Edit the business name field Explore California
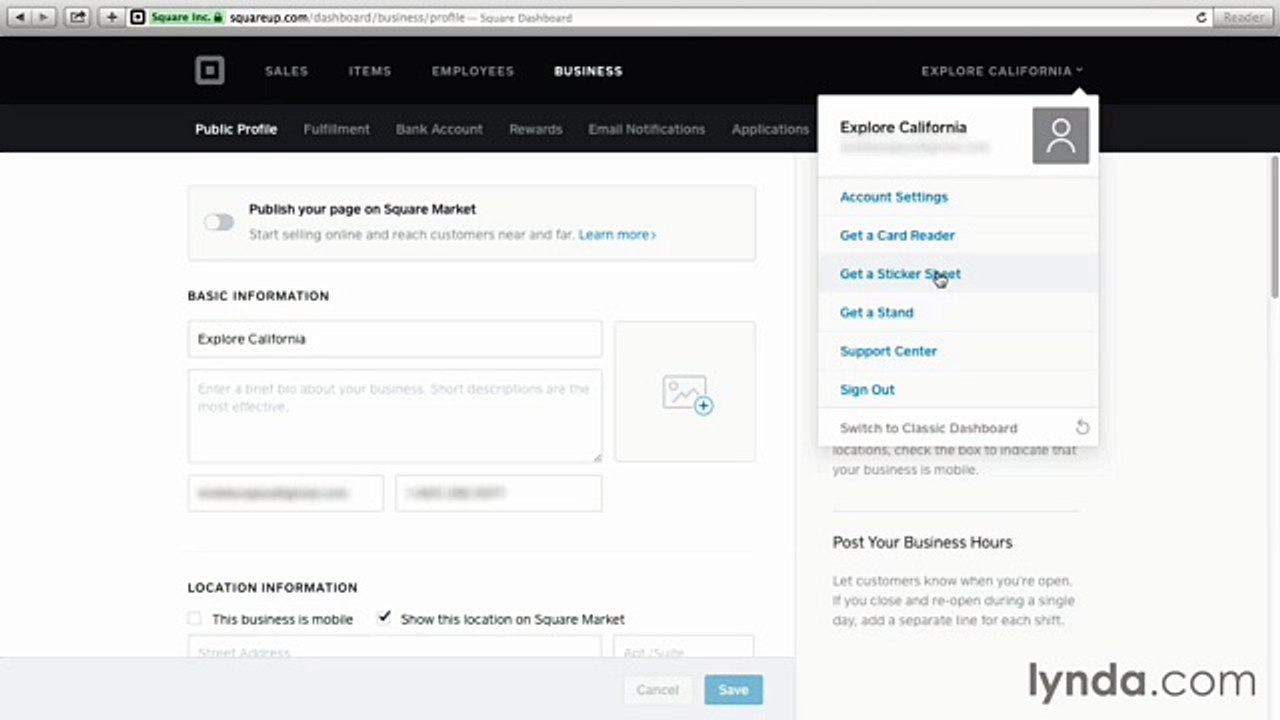The image size is (1280, 720). (x=395, y=339)
